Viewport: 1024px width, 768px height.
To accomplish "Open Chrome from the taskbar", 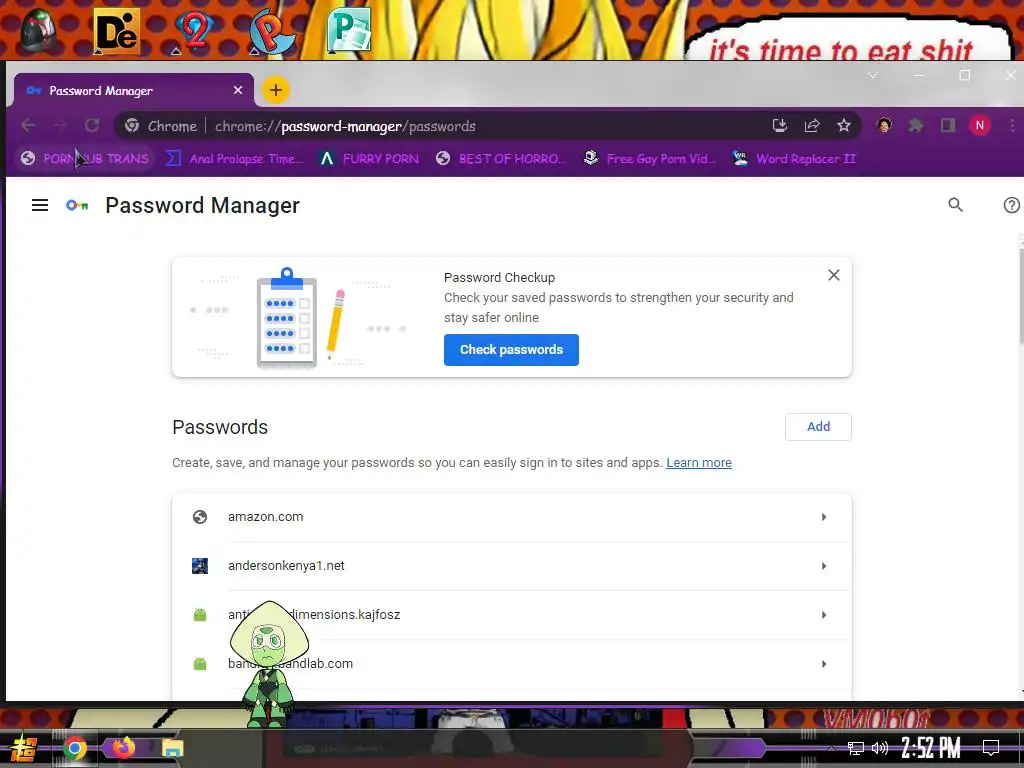I will click(74, 748).
